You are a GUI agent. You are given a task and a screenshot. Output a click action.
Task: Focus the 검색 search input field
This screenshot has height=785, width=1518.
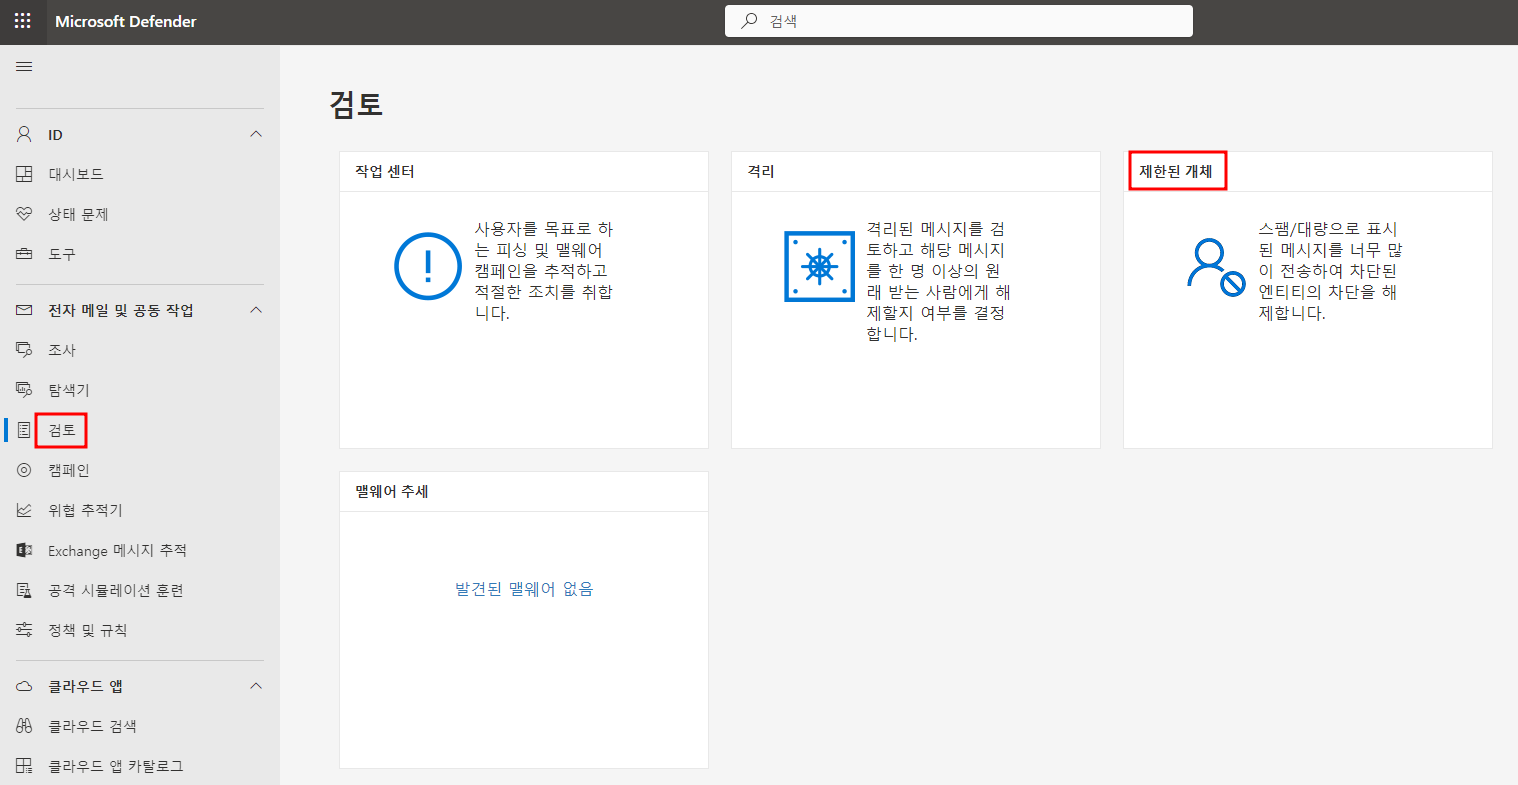click(958, 21)
